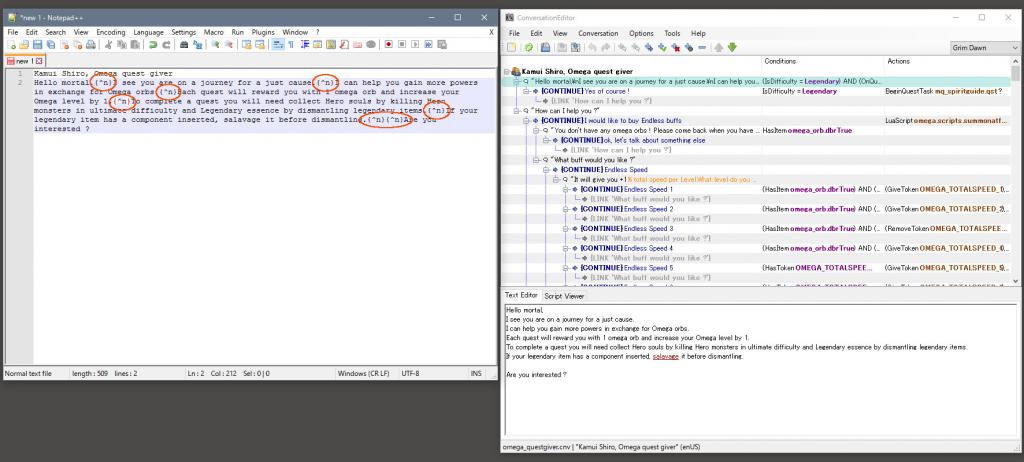Collapse the Endless Speed 1 node
The width and height of the screenshot is (1024, 462).
[566, 189]
